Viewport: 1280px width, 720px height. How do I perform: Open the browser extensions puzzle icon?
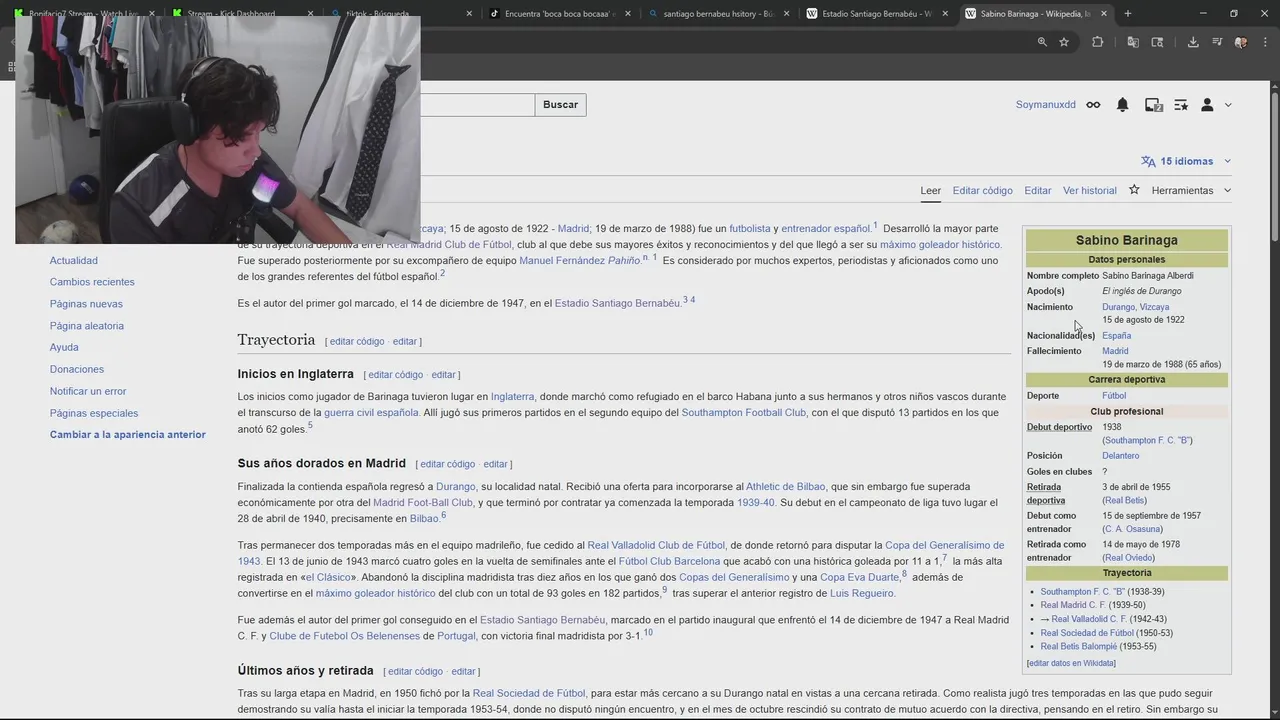pyautogui.click(x=1098, y=42)
